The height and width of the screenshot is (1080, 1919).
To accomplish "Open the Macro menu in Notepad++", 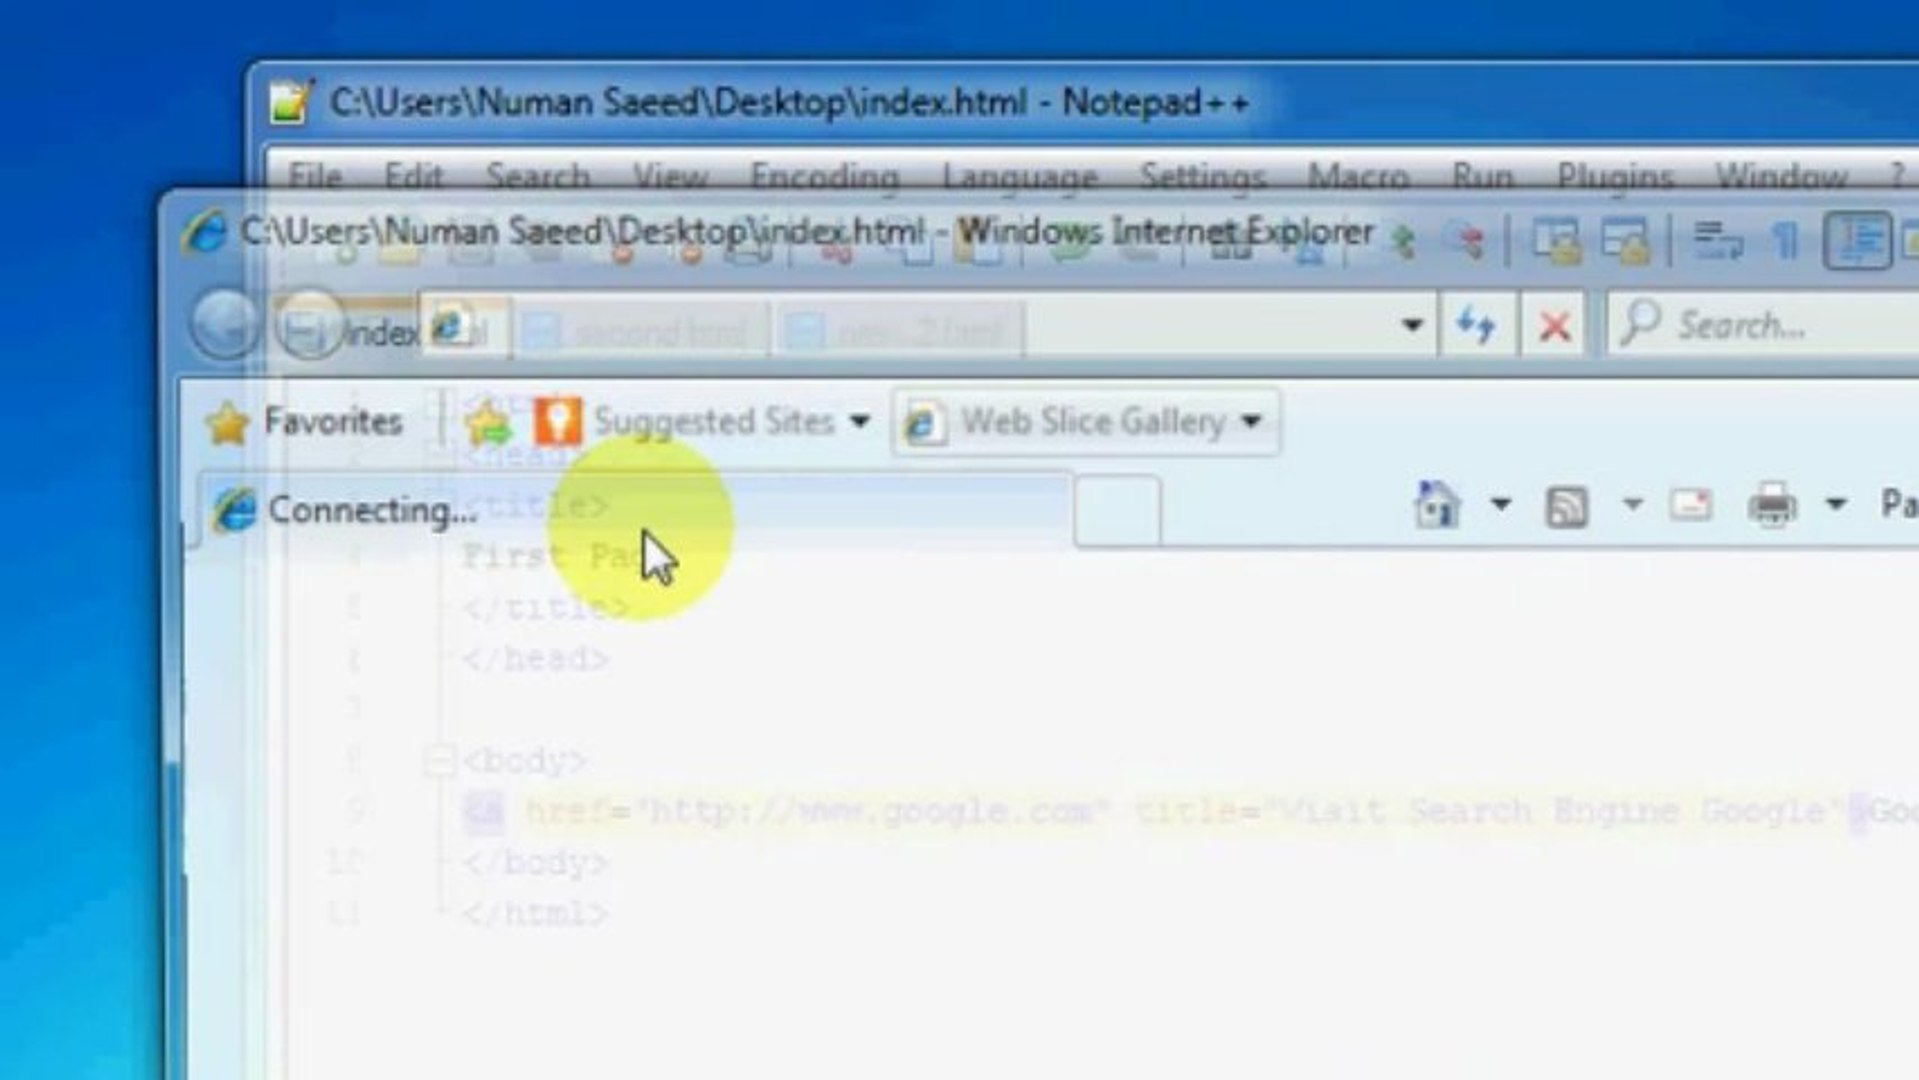I will coord(1359,177).
